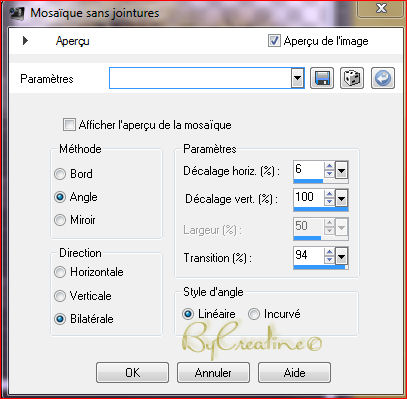Select the Miroir method radio button
This screenshot has height=399, width=407.
(x=60, y=220)
